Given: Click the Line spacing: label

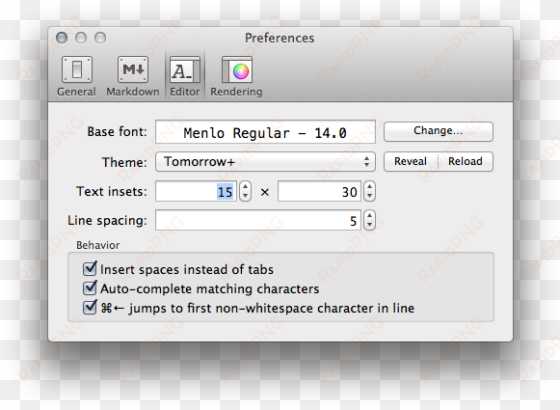Looking at the screenshot, I should tap(107, 221).
